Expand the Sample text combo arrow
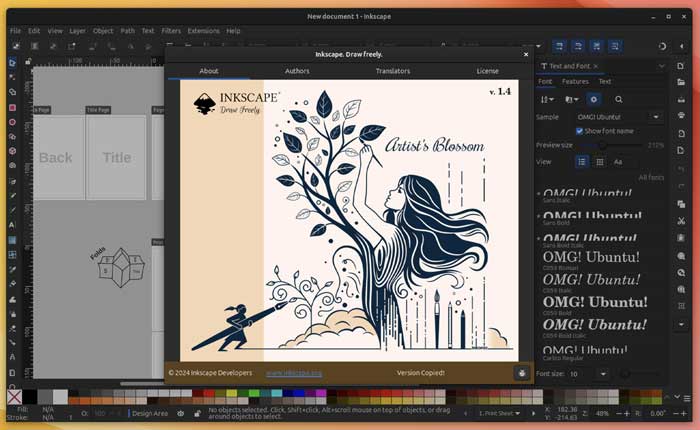This screenshot has height=430, width=700. click(656, 117)
